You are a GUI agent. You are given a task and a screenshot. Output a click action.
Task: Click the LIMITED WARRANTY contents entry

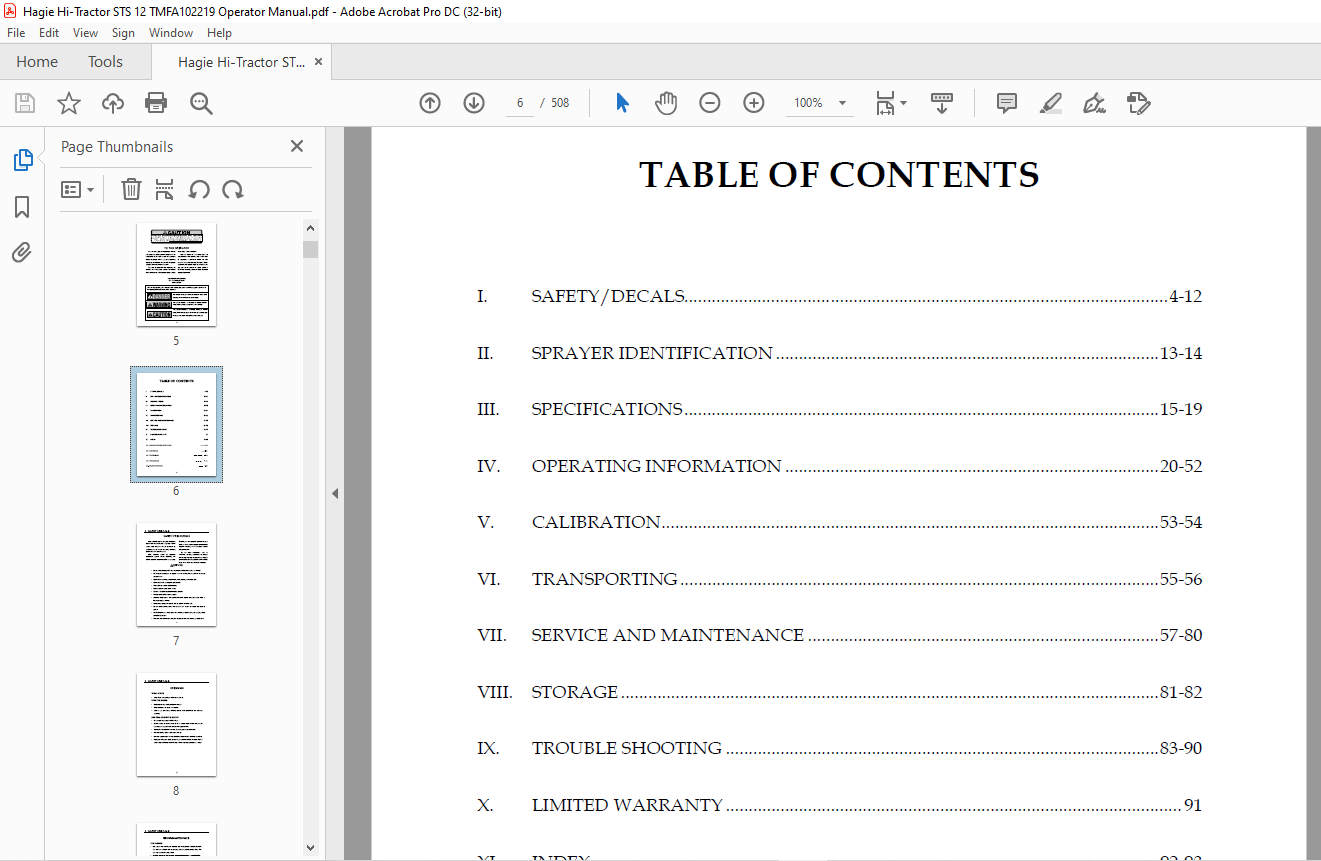tap(839, 805)
